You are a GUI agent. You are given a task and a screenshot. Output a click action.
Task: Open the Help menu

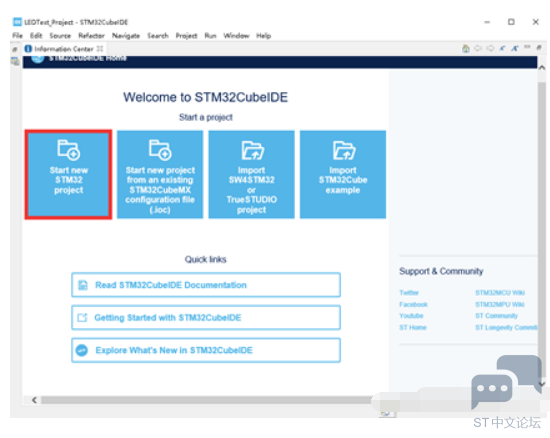[263, 35]
